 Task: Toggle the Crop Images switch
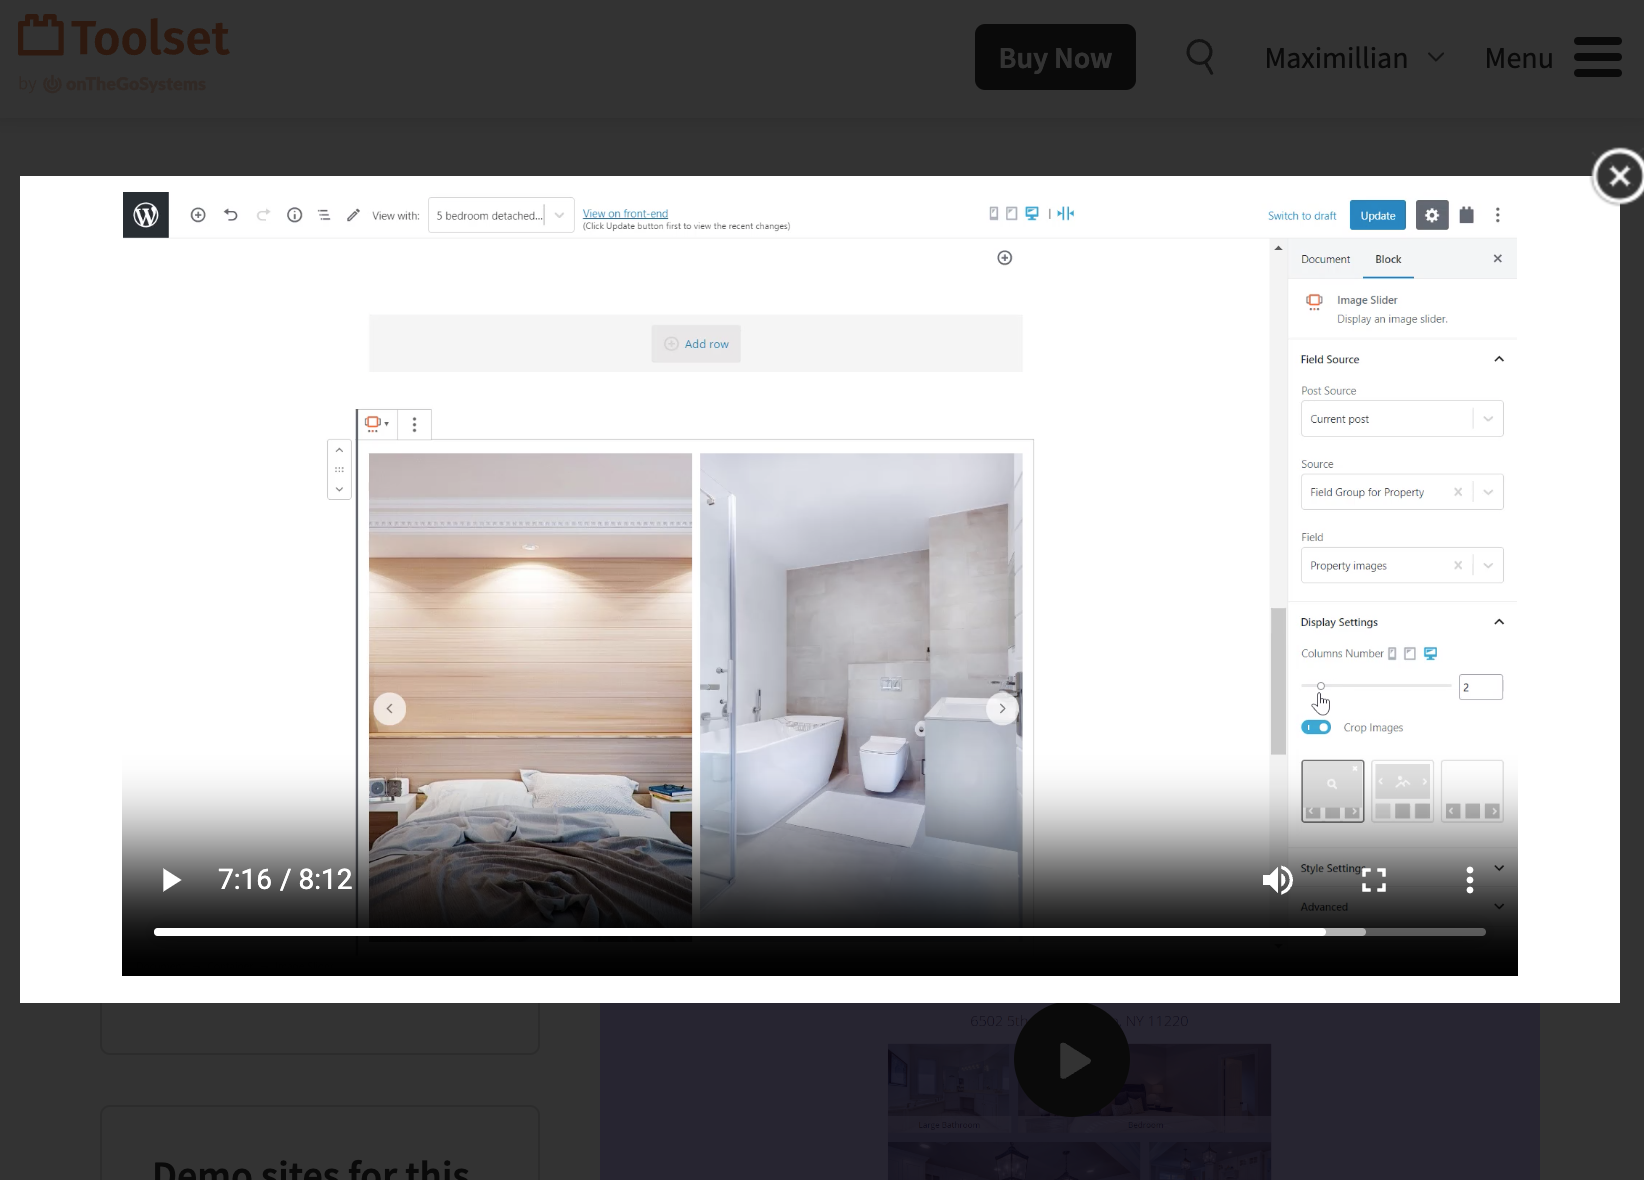pyautogui.click(x=1316, y=727)
